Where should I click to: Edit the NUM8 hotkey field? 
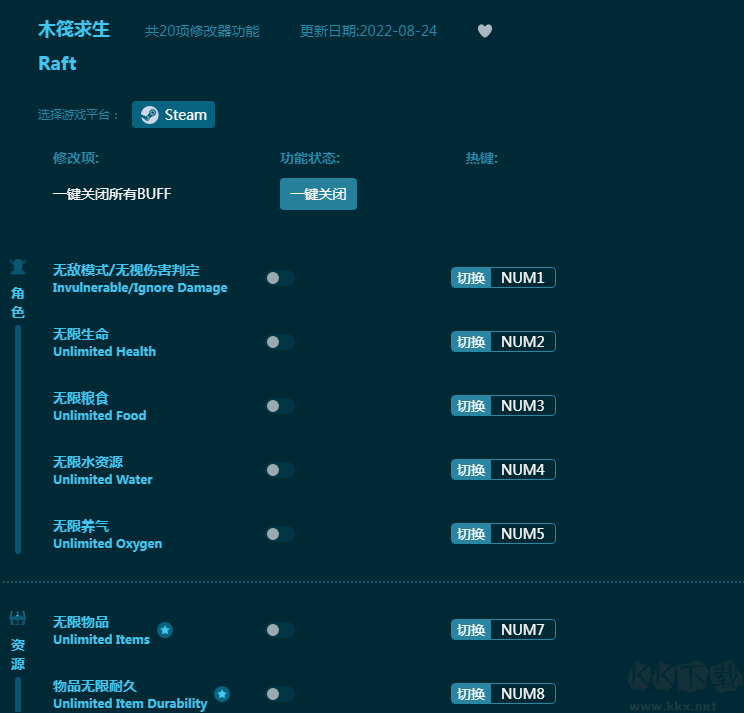tap(523, 694)
